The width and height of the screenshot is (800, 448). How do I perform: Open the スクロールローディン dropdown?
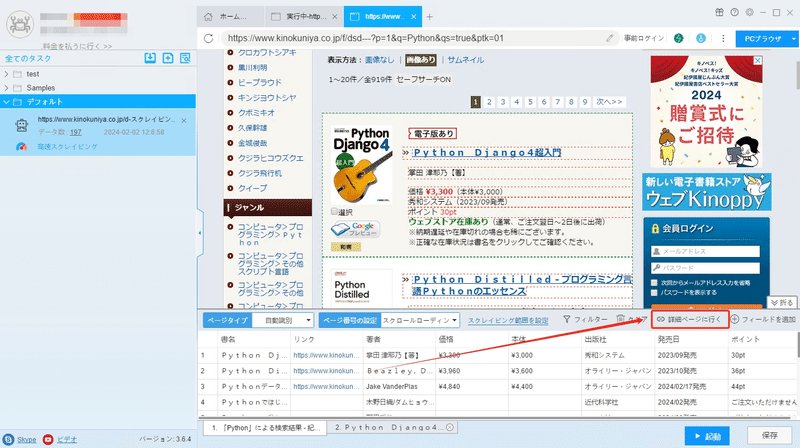420,320
